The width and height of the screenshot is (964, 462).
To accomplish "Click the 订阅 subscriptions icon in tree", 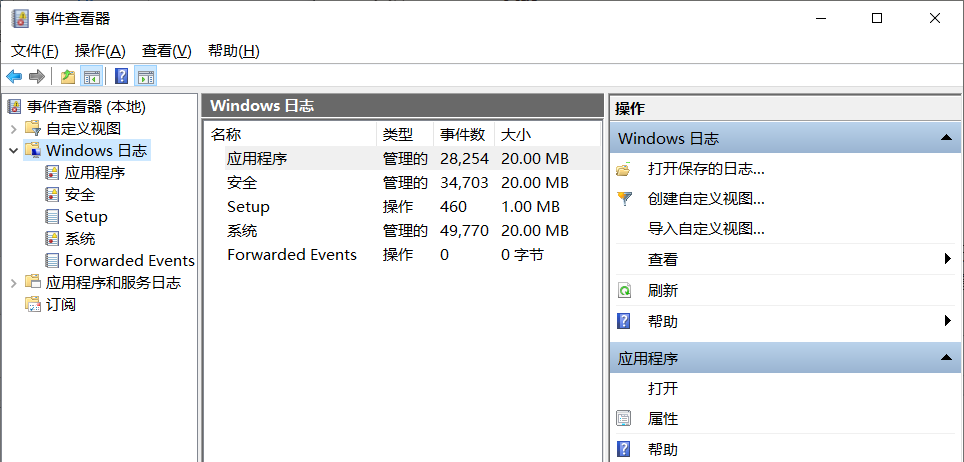I will point(33,304).
